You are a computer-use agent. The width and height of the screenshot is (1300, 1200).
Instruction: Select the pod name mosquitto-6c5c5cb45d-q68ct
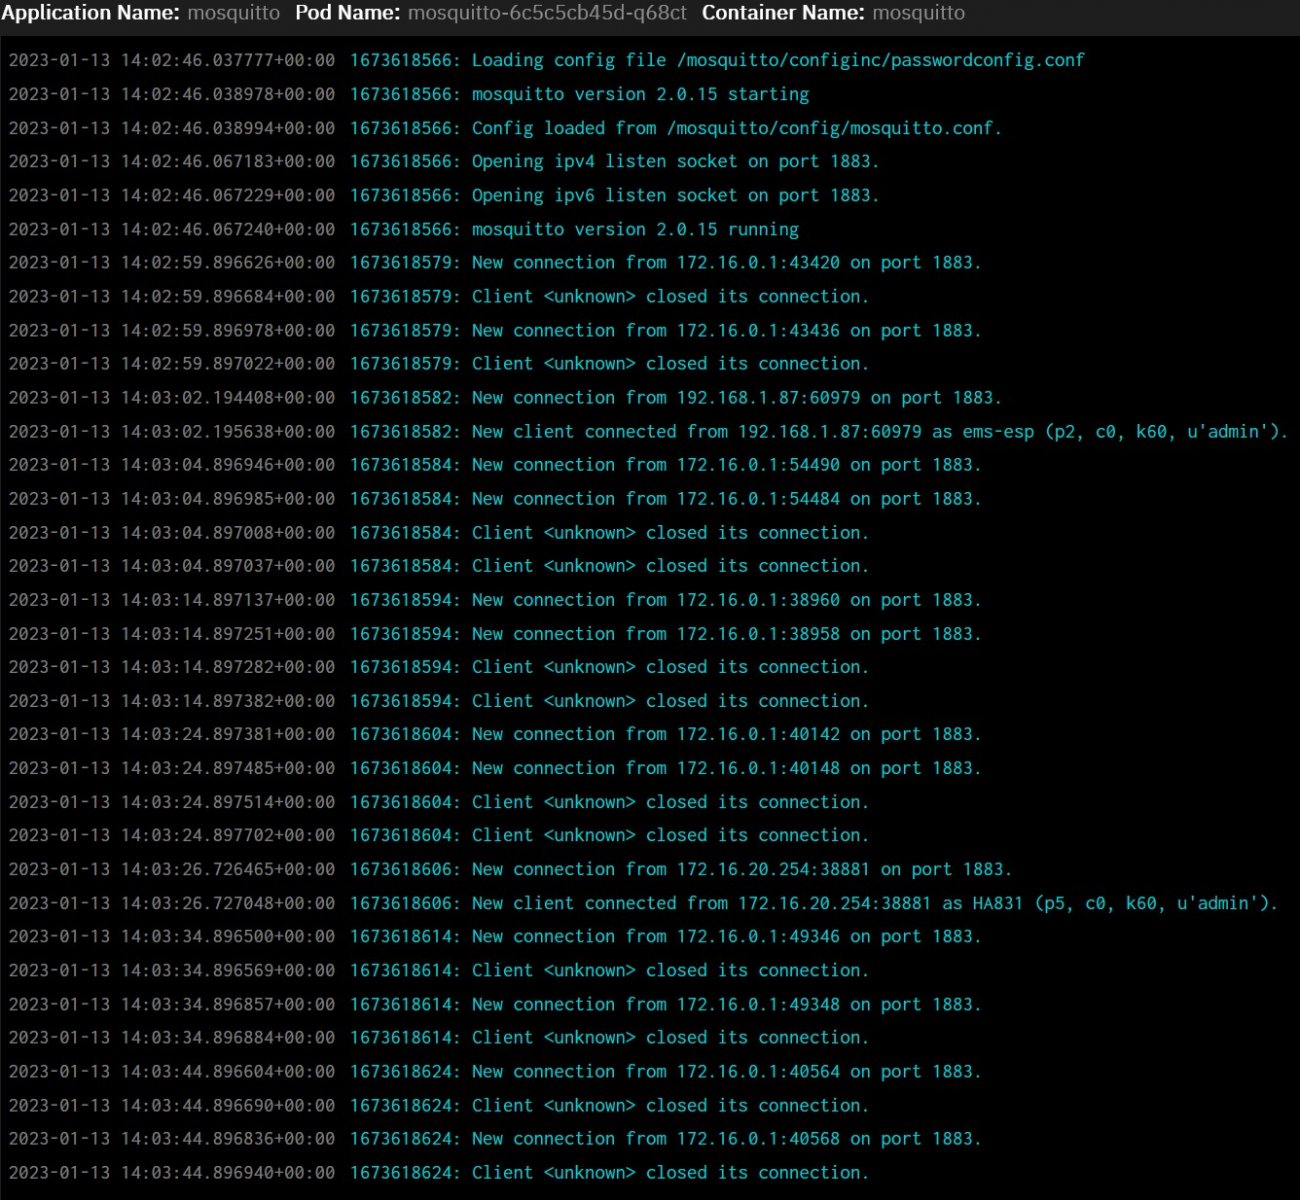pyautogui.click(x=547, y=13)
